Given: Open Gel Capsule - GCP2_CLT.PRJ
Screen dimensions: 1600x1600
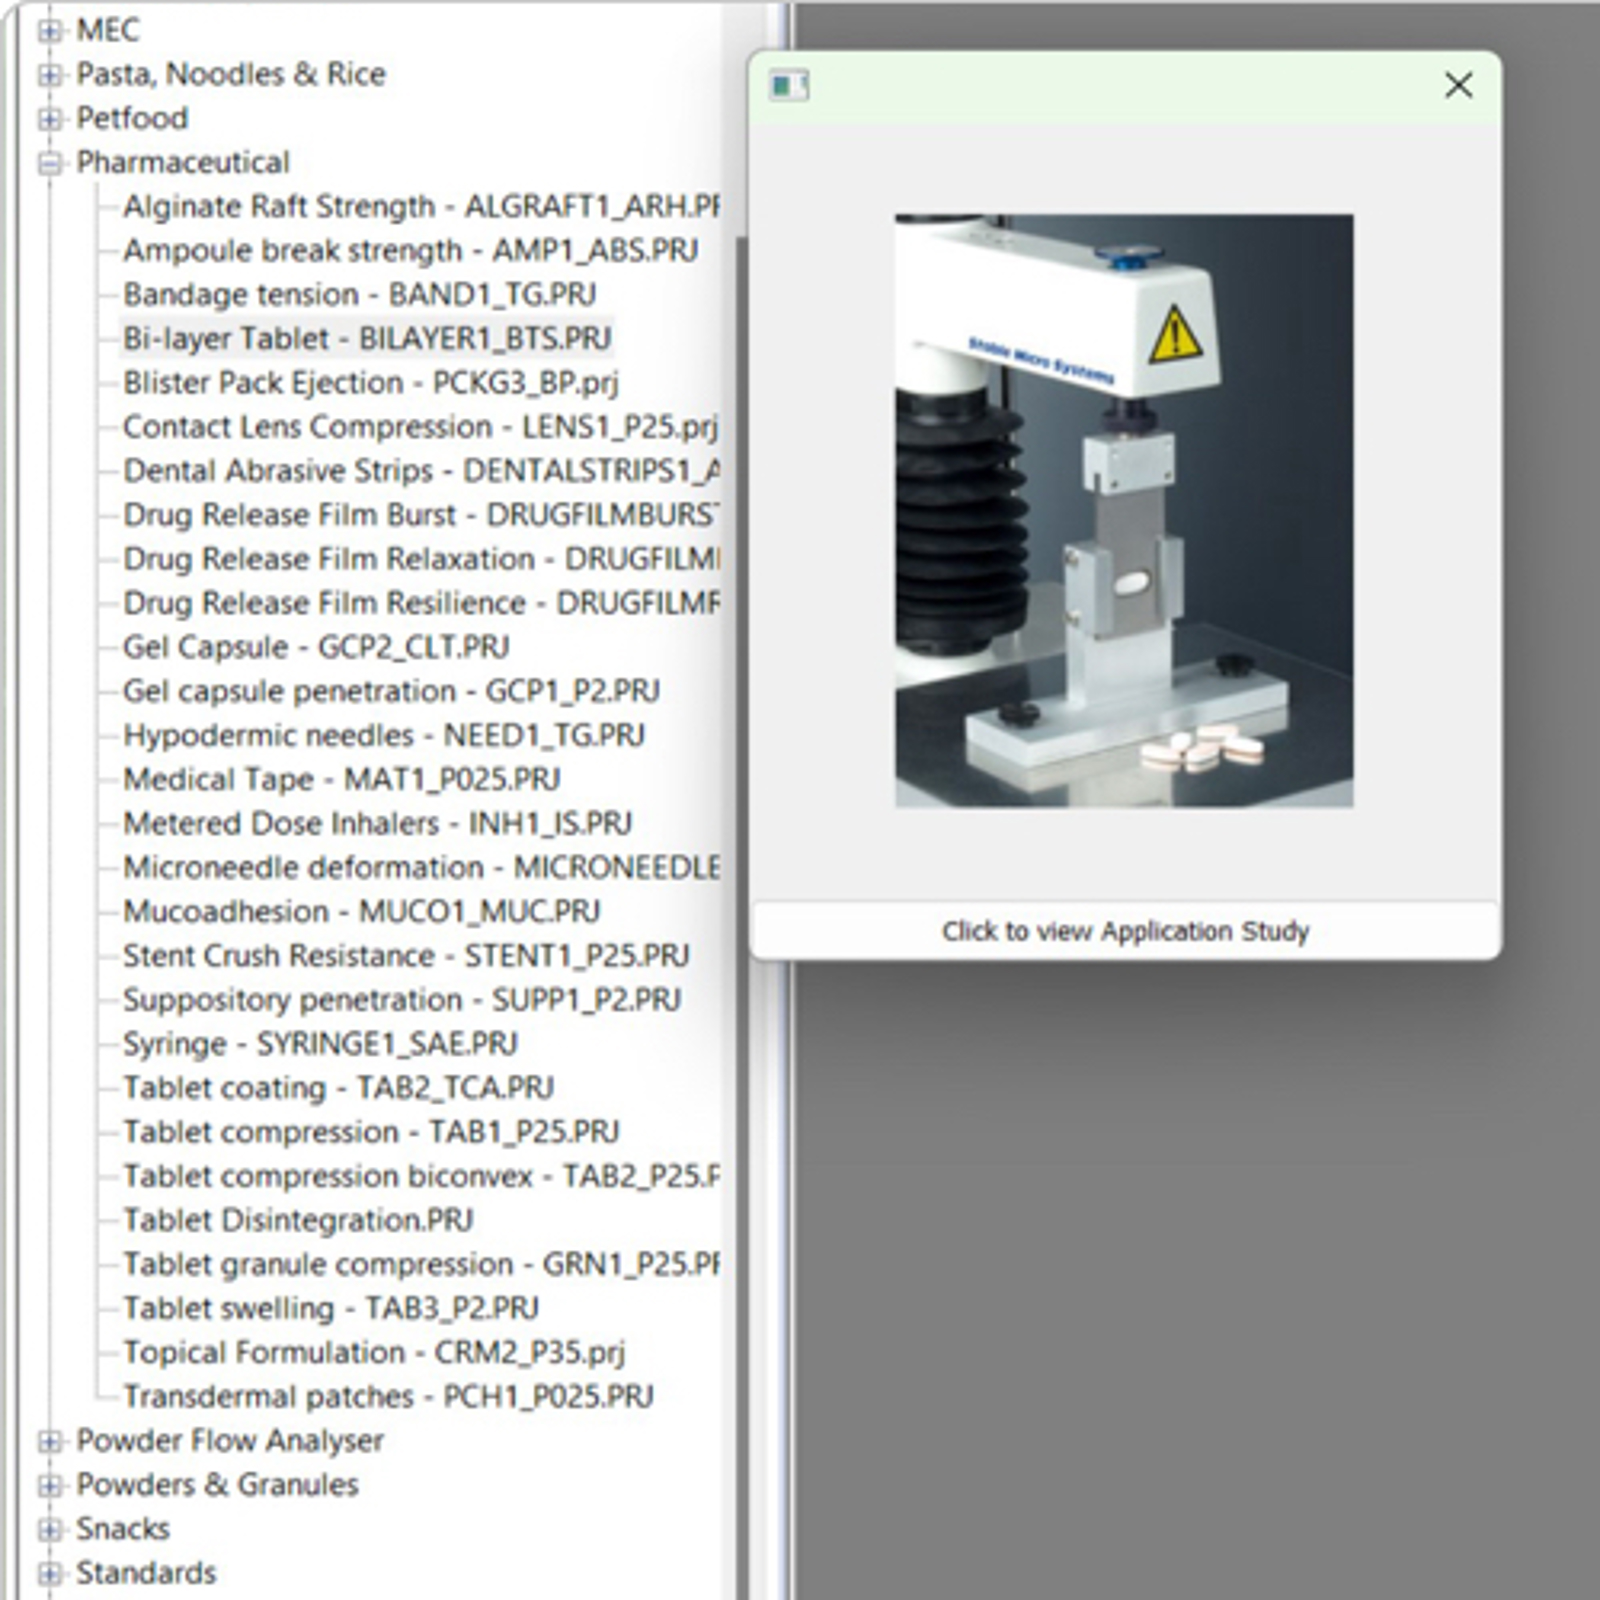Looking at the screenshot, I should click(x=317, y=647).
